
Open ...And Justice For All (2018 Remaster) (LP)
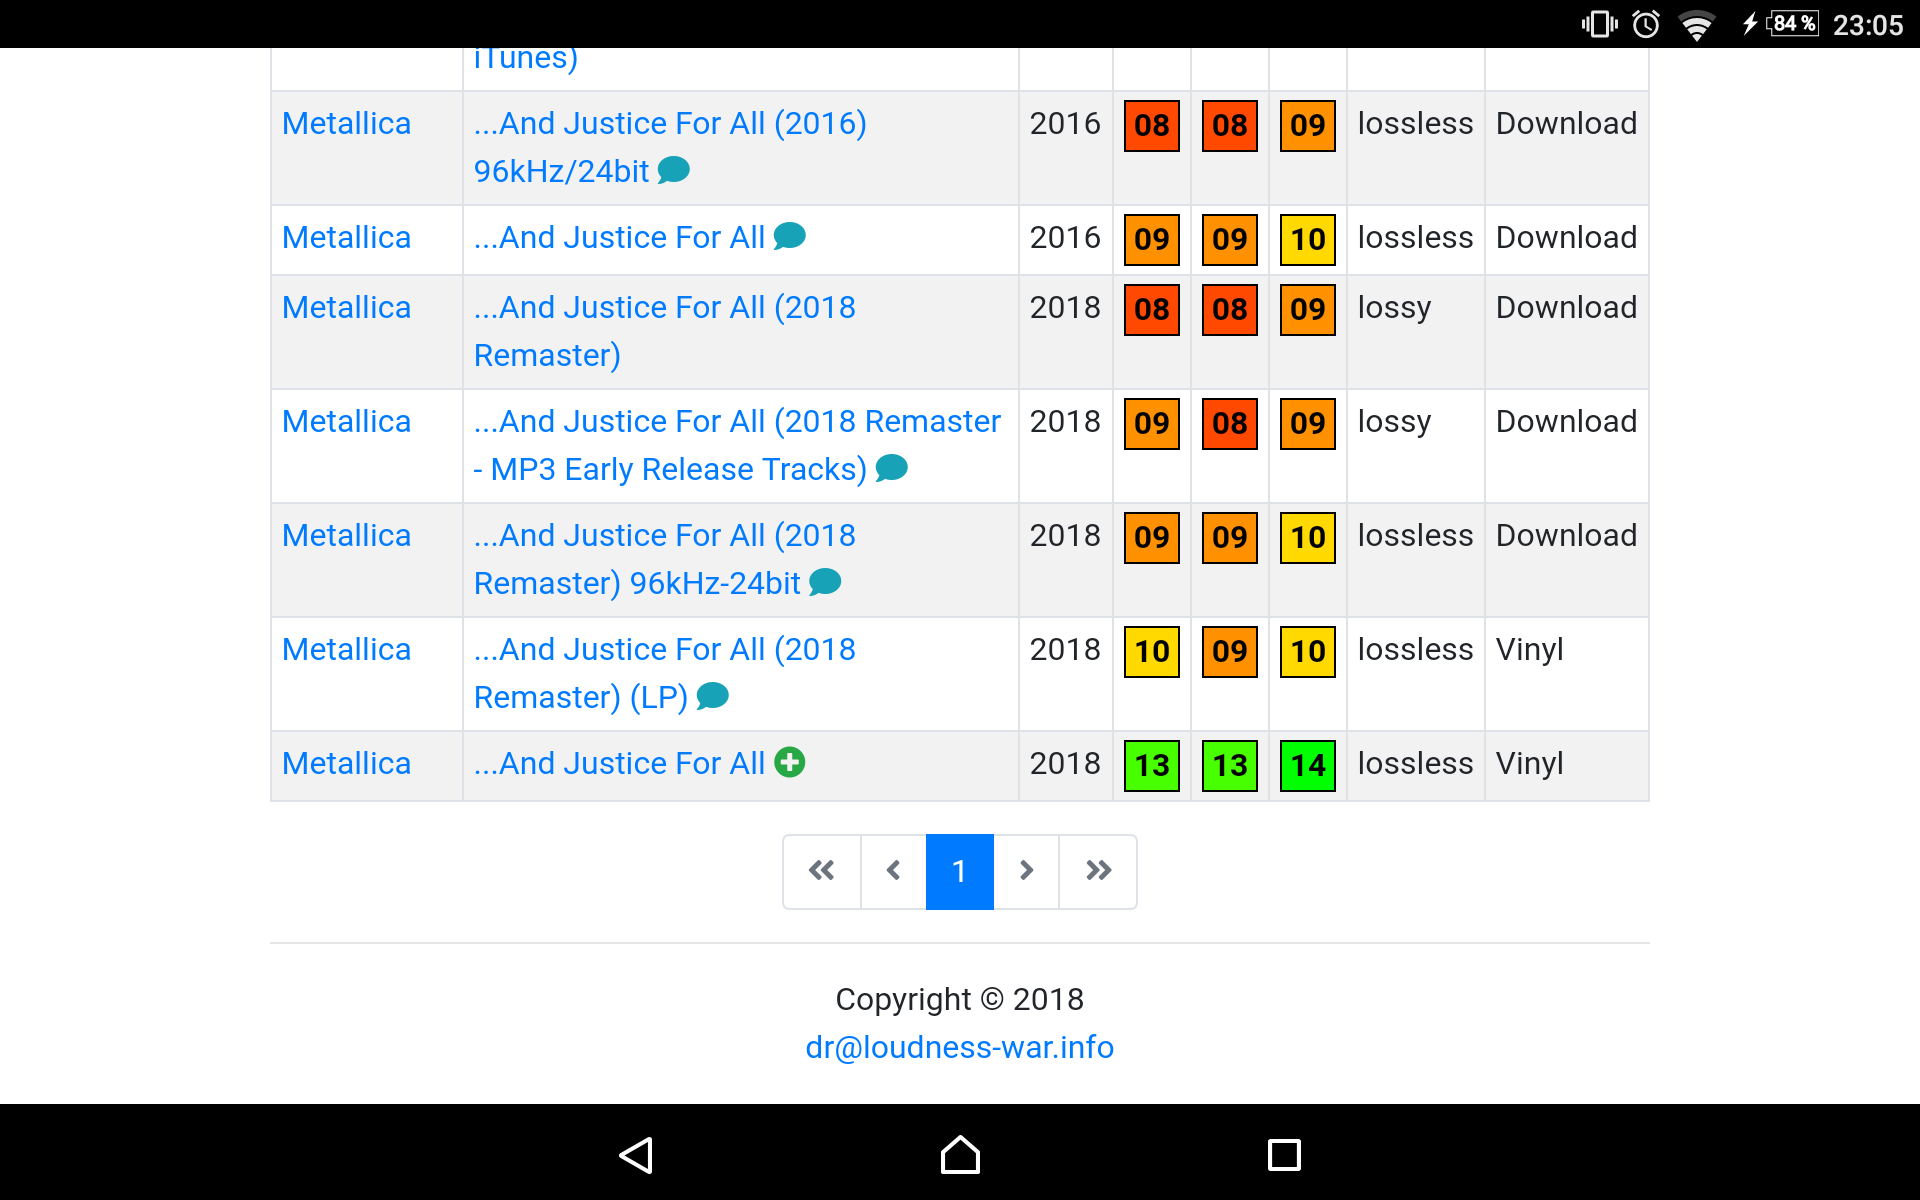click(665, 673)
